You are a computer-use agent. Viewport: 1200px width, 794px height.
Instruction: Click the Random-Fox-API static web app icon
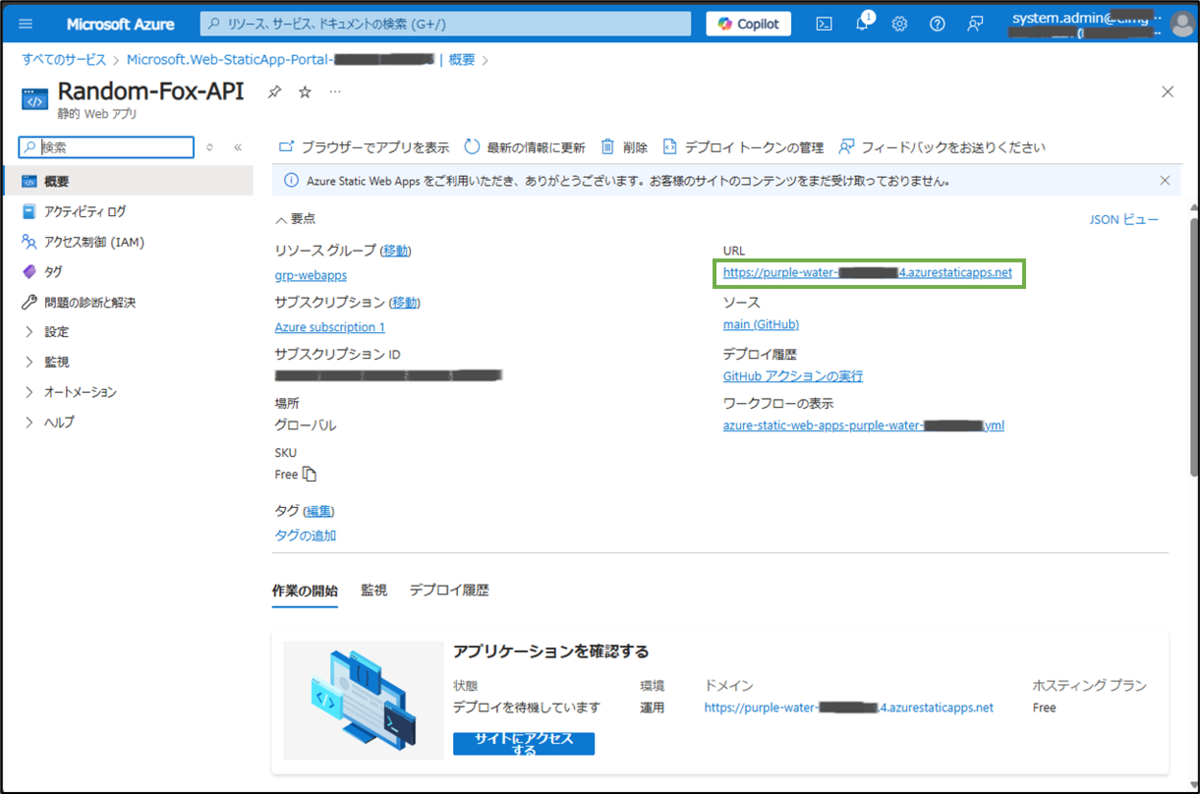point(34,99)
